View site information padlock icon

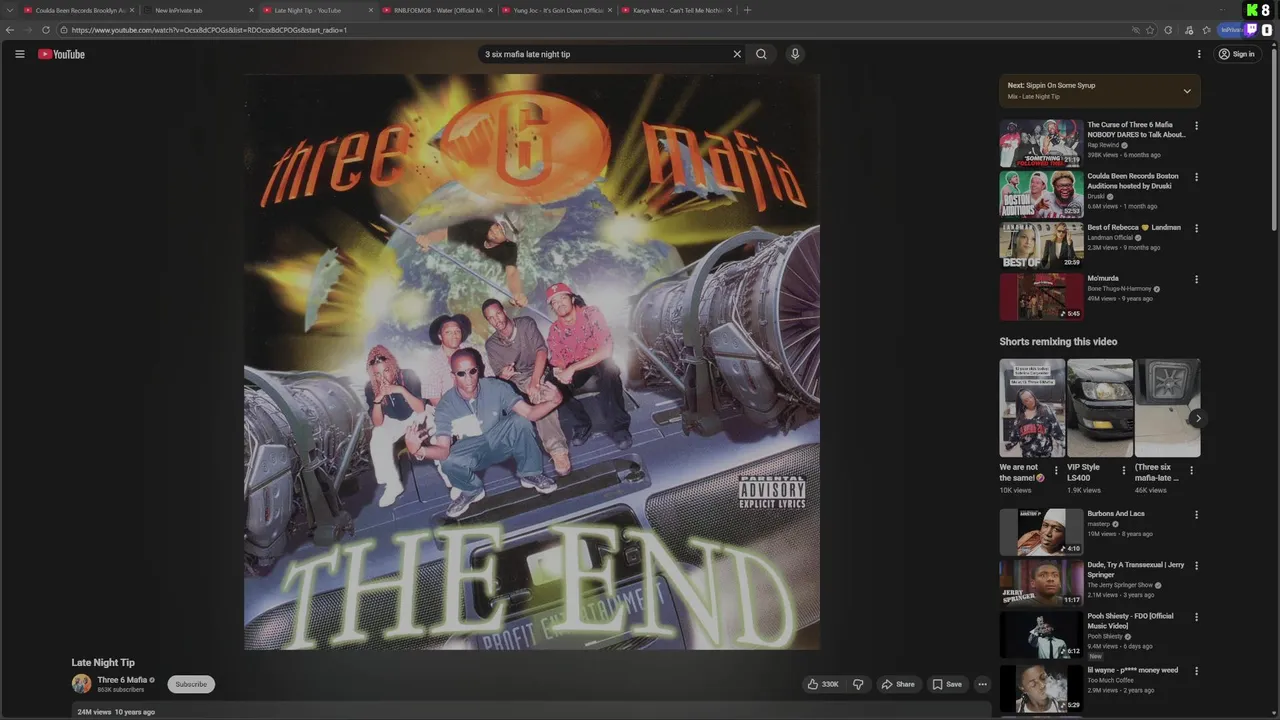click(x=64, y=30)
